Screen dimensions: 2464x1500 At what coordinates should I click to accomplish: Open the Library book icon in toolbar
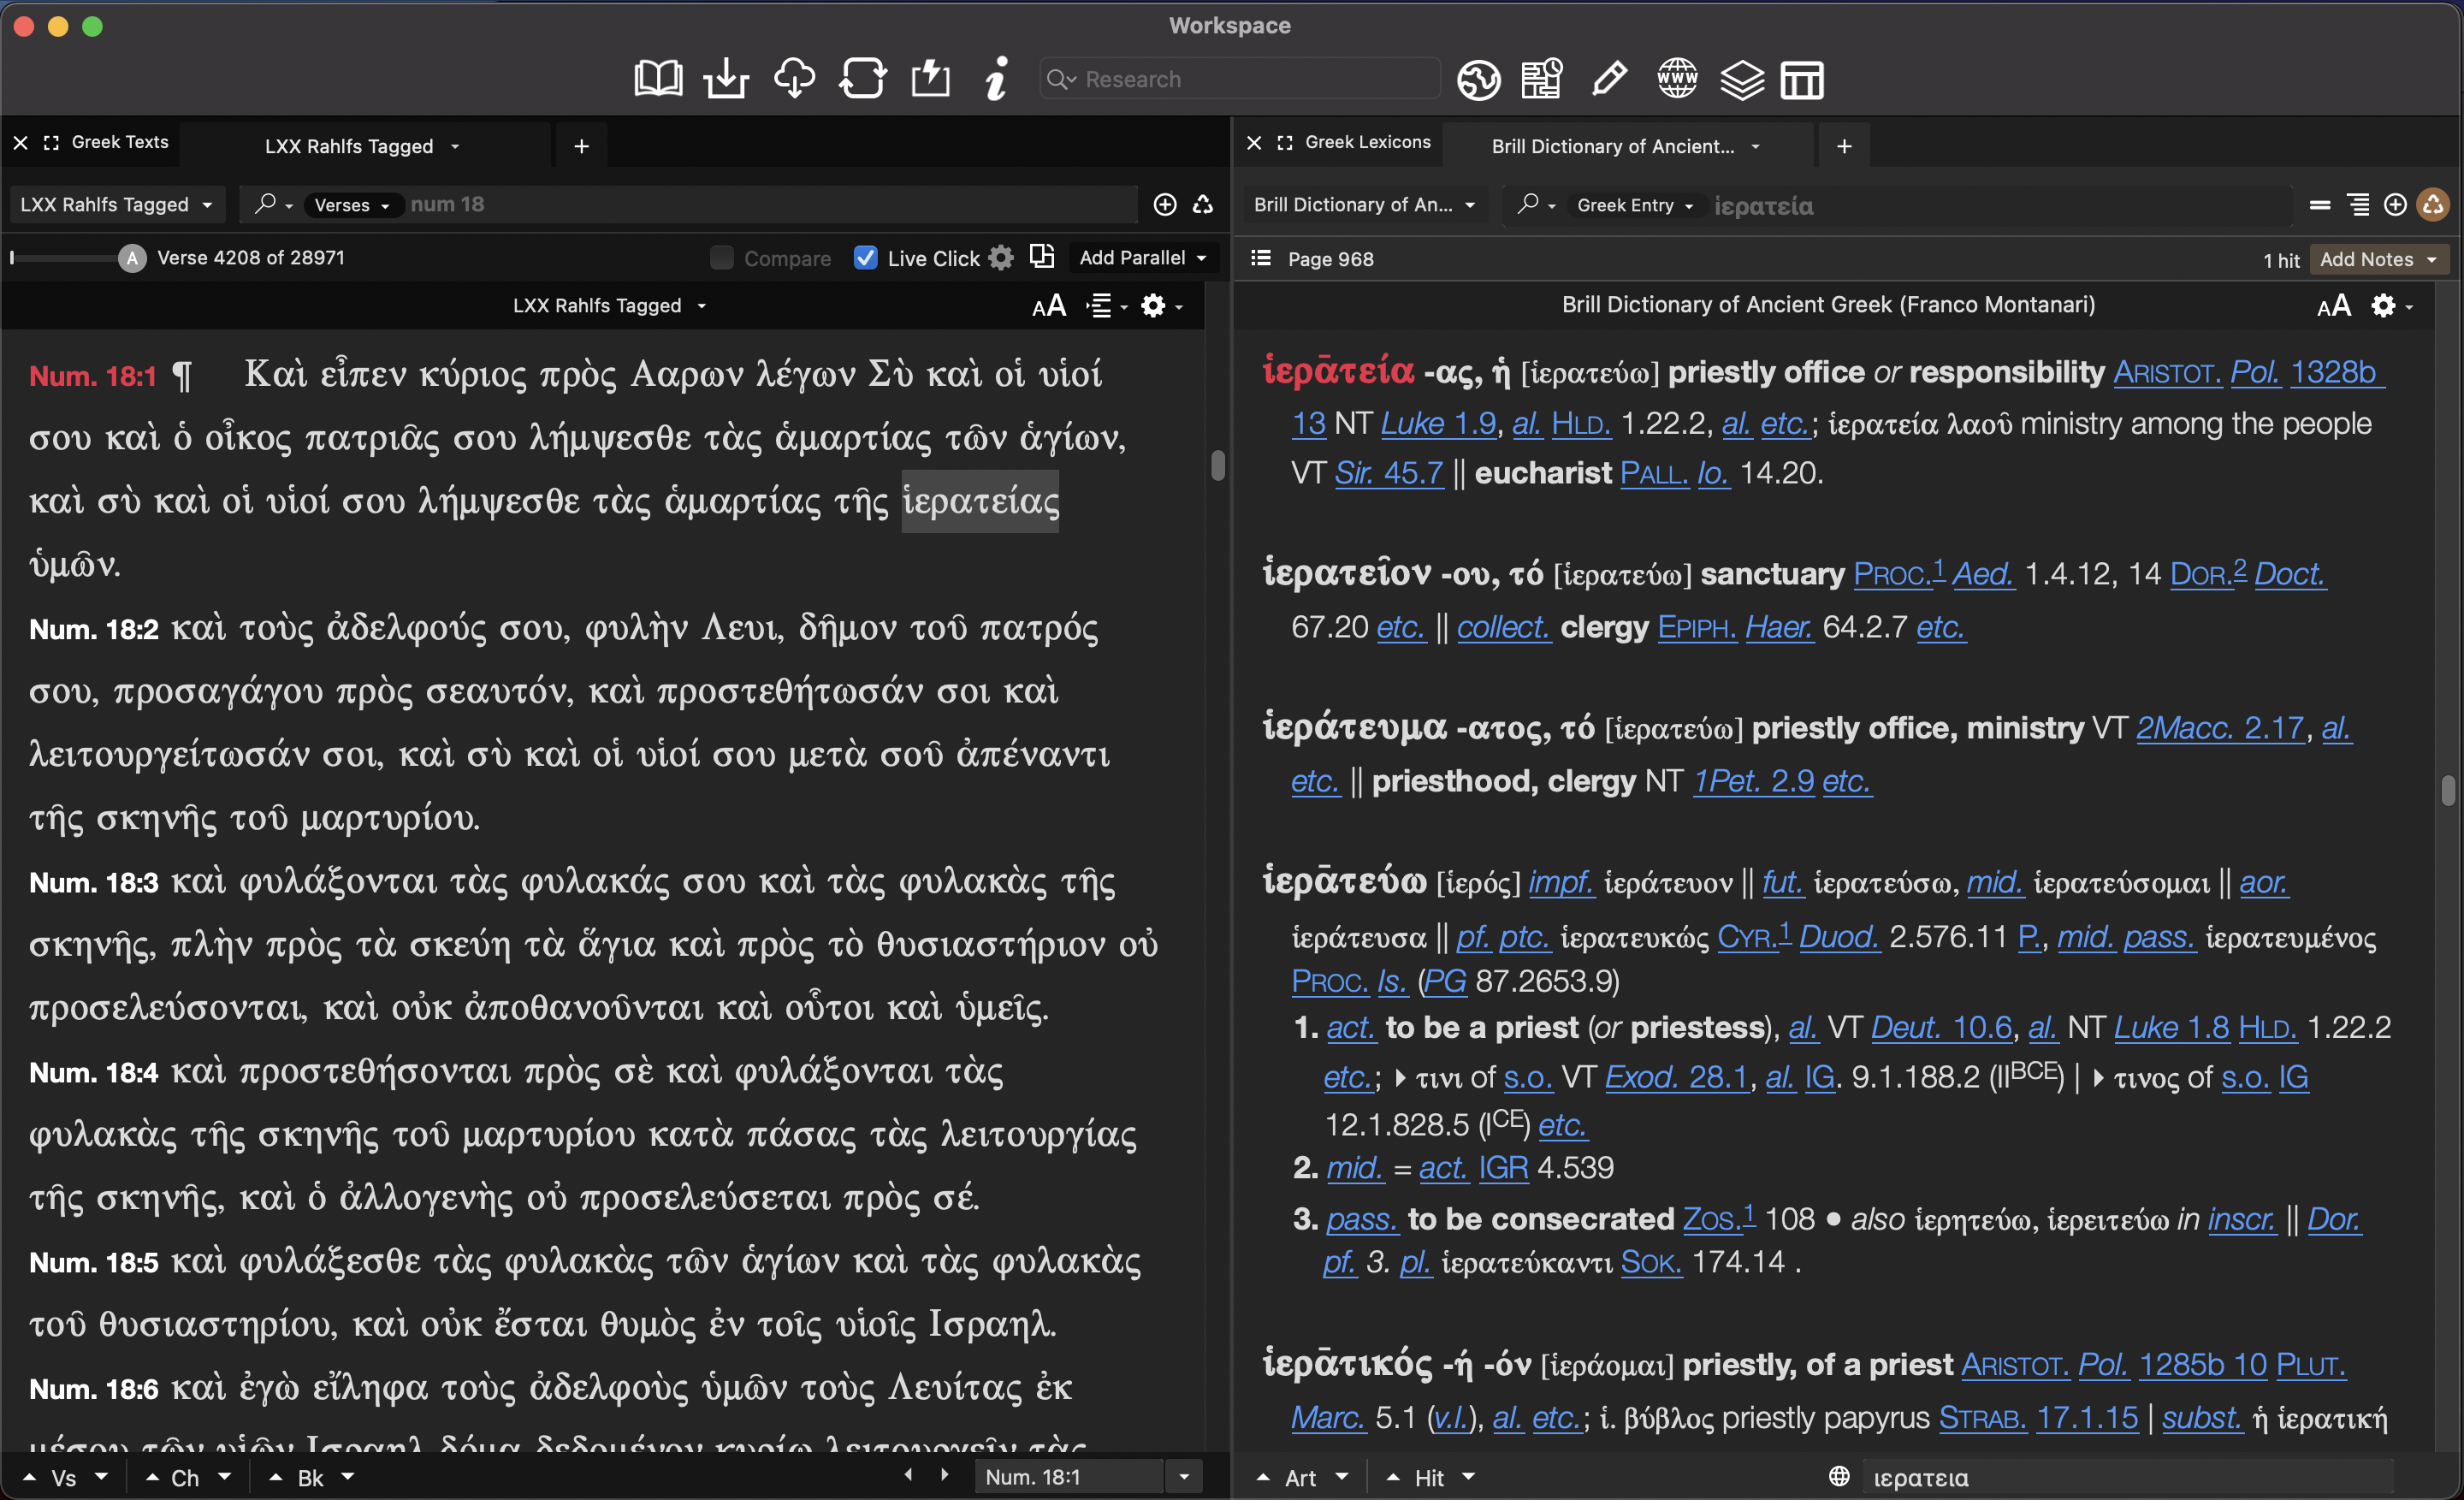658,79
